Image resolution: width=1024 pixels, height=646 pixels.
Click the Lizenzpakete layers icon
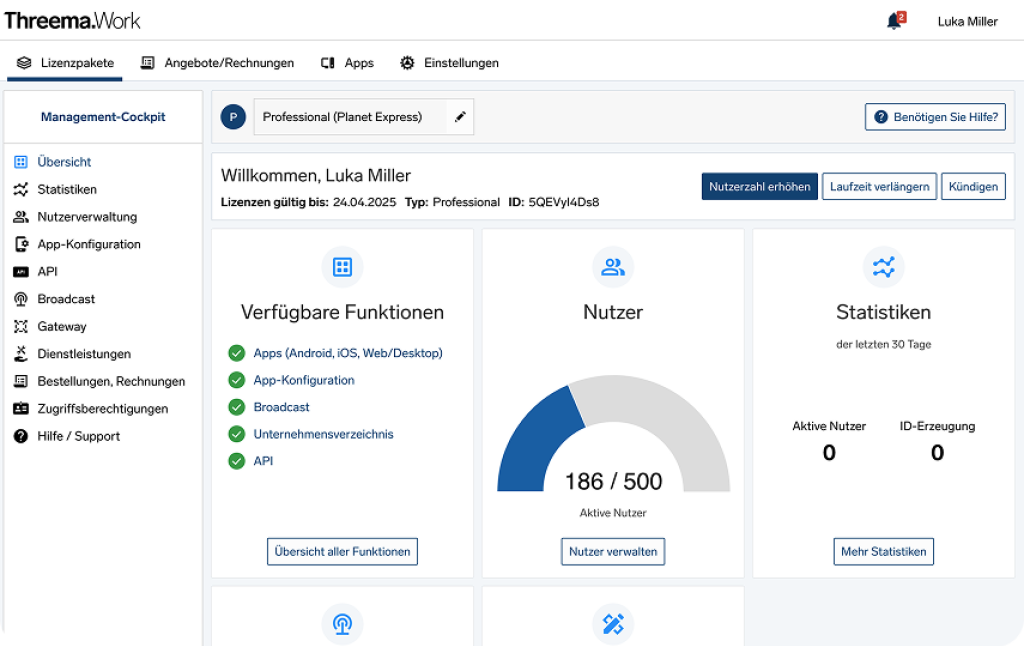coord(24,63)
